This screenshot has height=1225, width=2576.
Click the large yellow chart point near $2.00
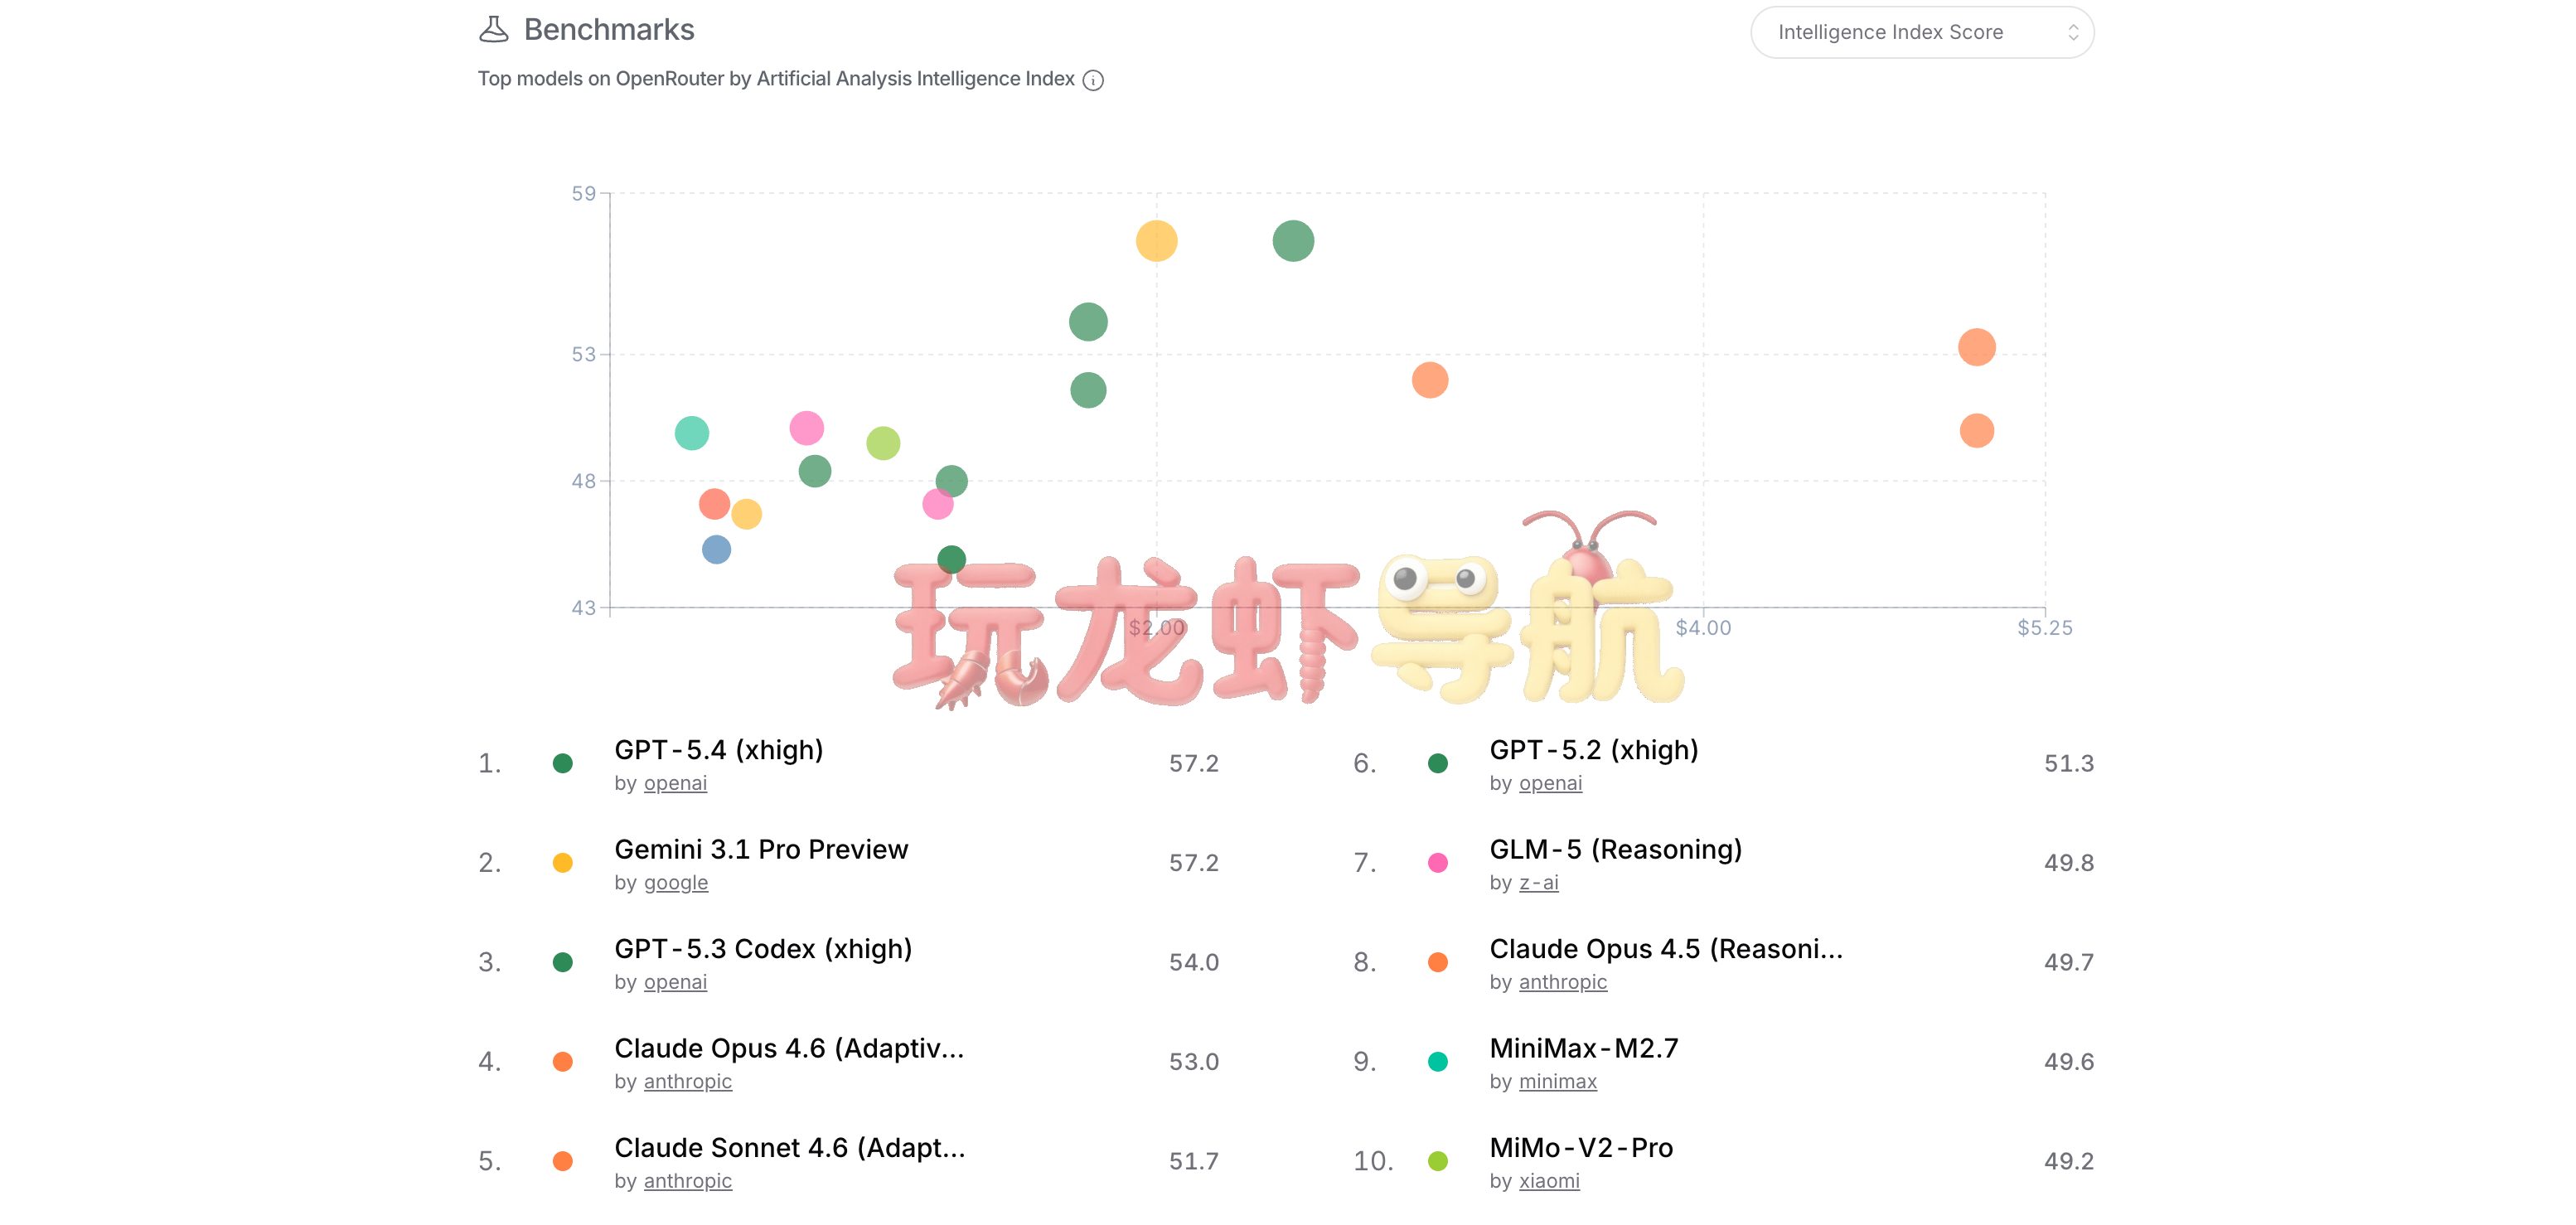click(x=1157, y=241)
